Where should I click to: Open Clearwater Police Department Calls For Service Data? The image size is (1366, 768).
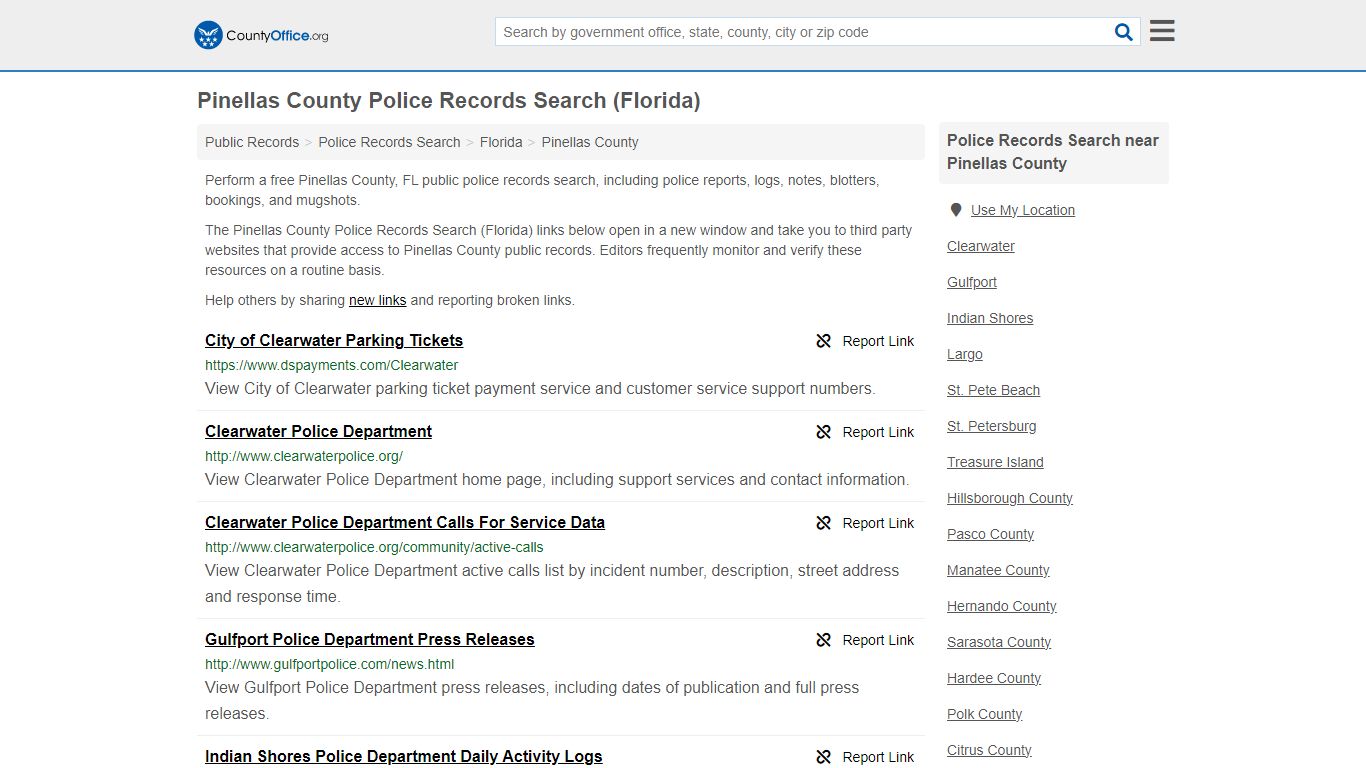tap(405, 522)
